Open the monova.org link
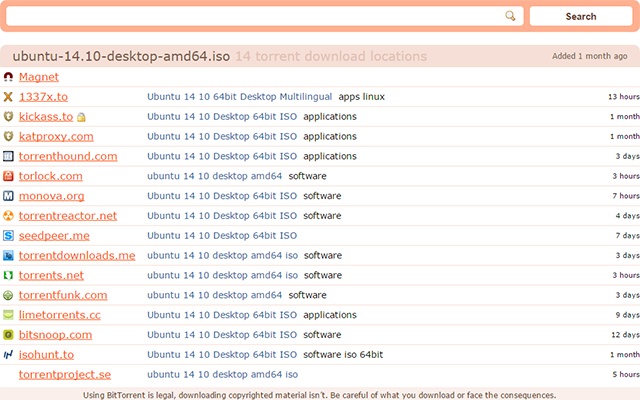640x400 pixels. pyautogui.click(x=51, y=196)
